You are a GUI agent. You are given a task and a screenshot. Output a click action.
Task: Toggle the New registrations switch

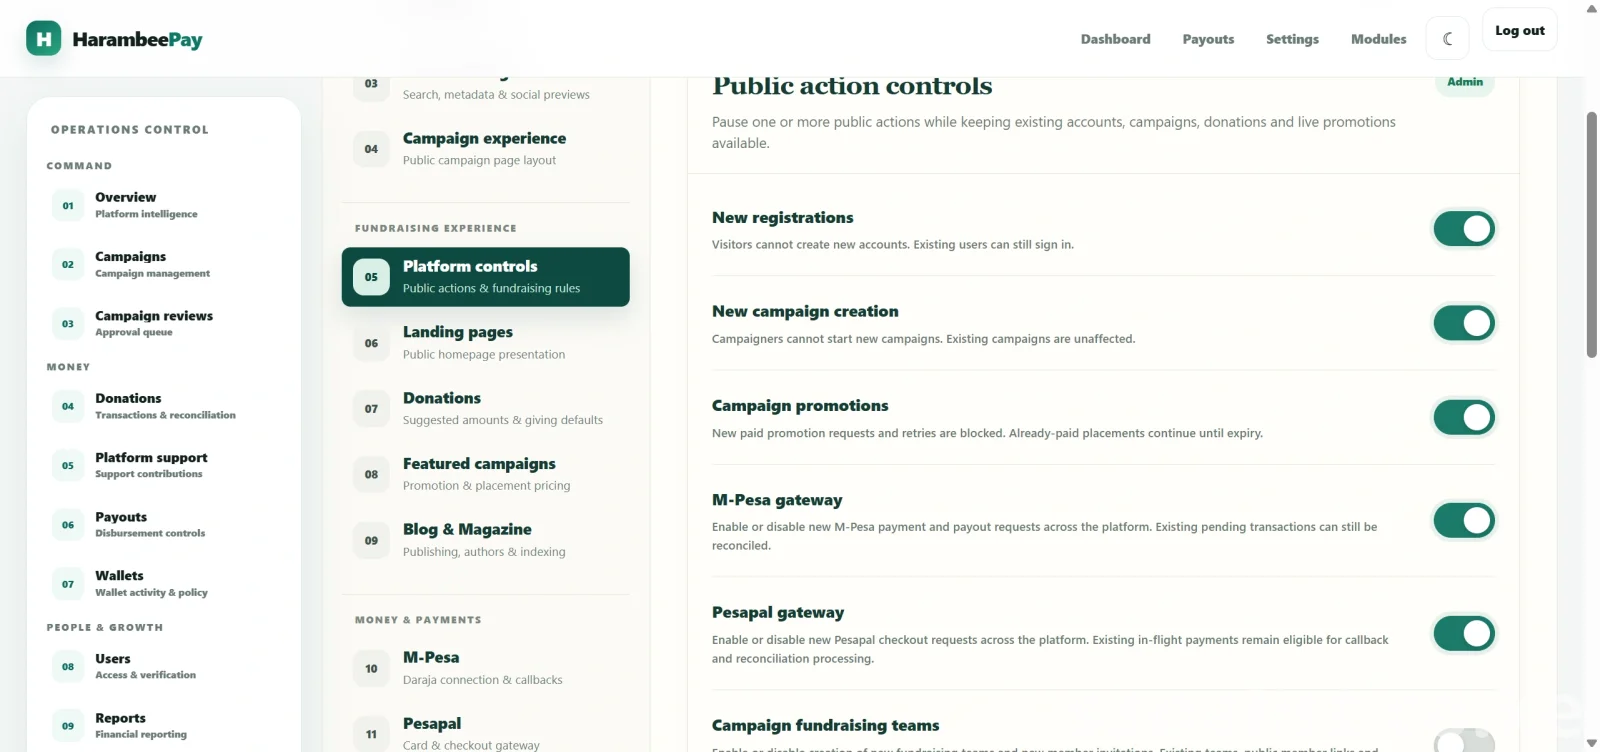1464,229
